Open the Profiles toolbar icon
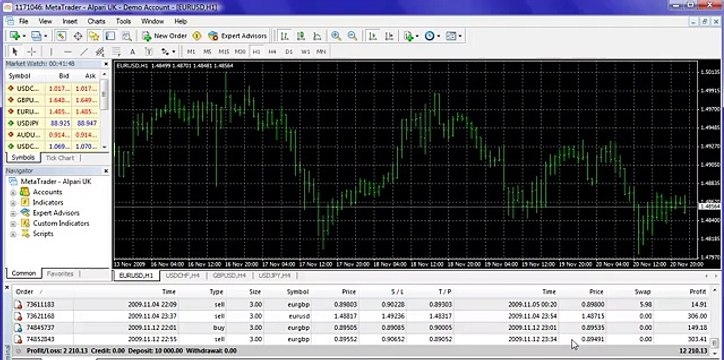 36,36
